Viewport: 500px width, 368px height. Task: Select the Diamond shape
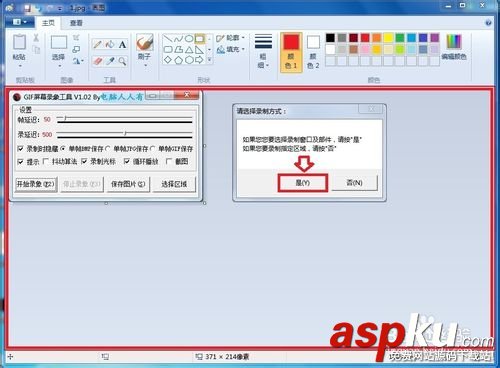point(168,60)
